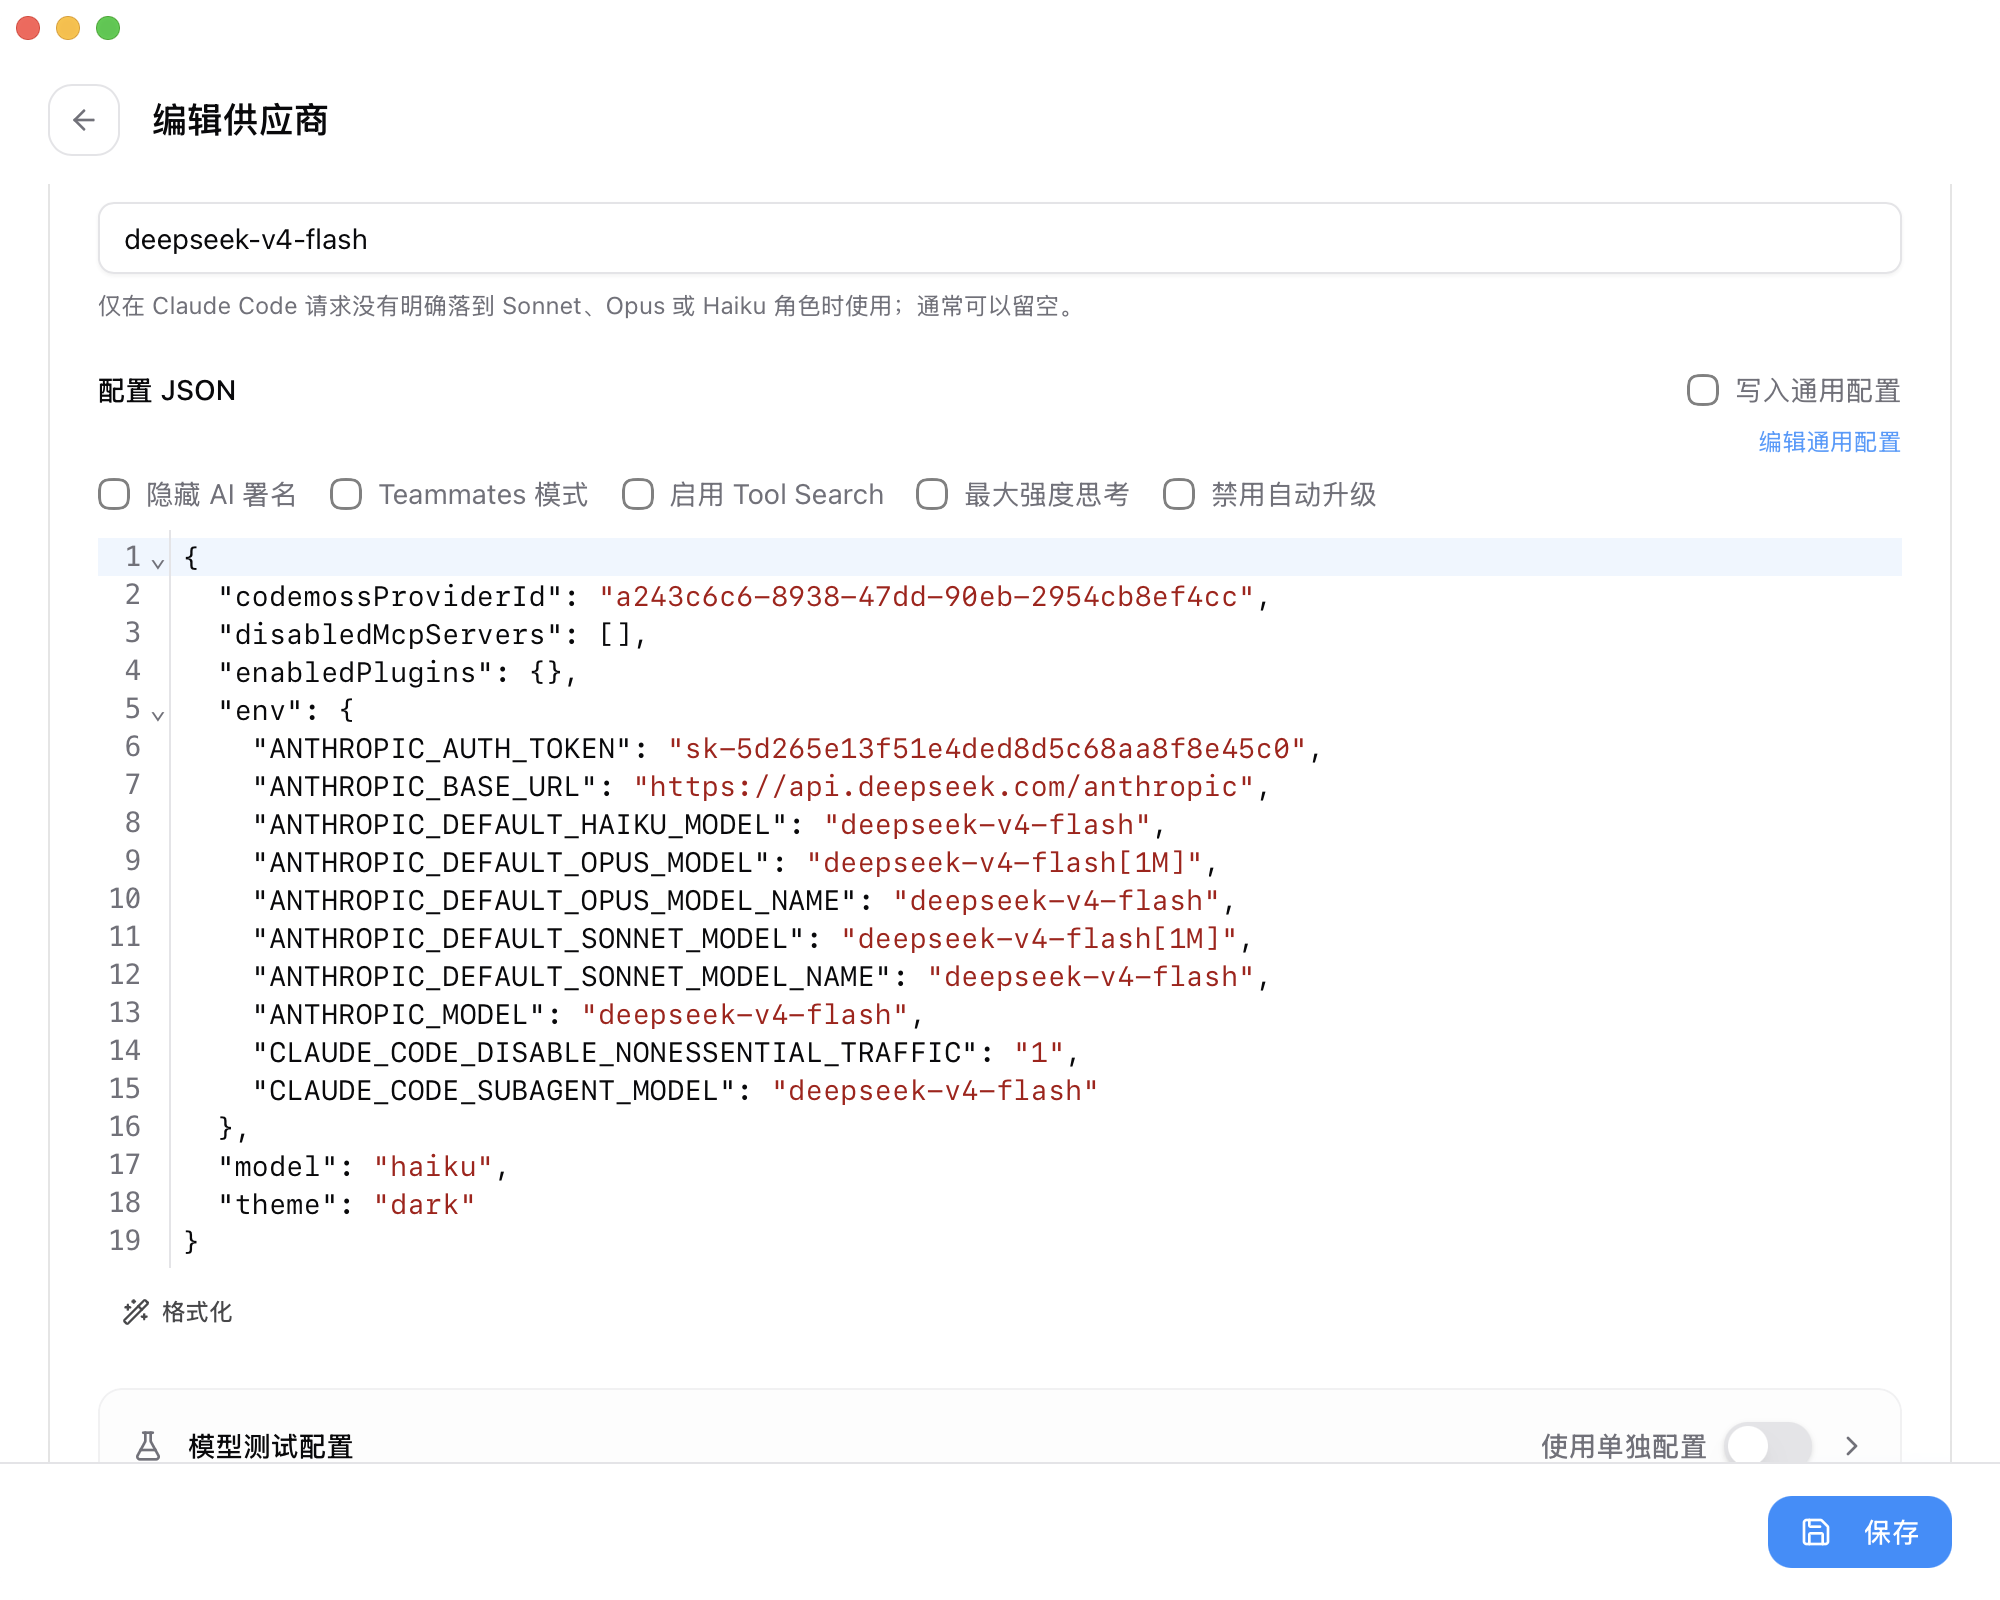The height and width of the screenshot is (1600, 2000).
Task: Click the closing brace on line 16
Action: pyautogui.click(x=226, y=1129)
